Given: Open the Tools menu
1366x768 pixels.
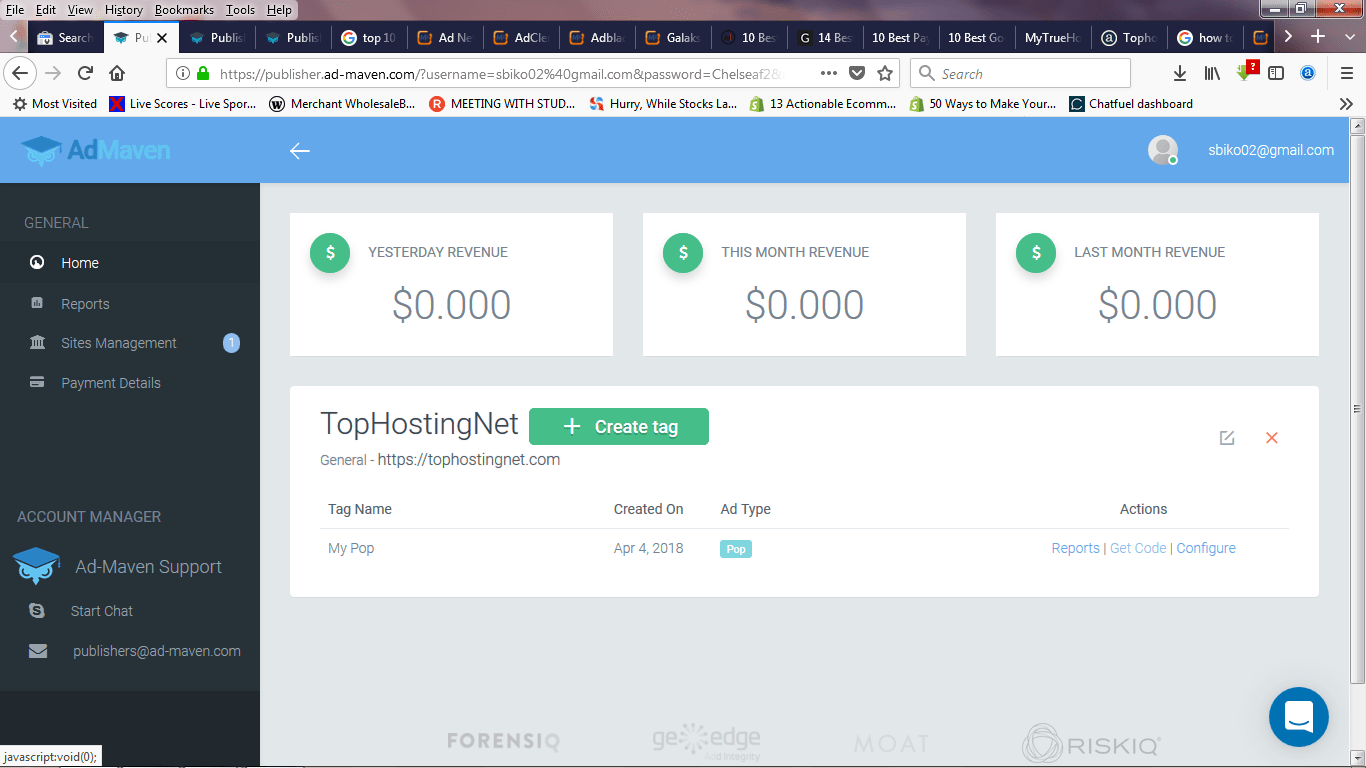Looking at the screenshot, I should [x=240, y=10].
